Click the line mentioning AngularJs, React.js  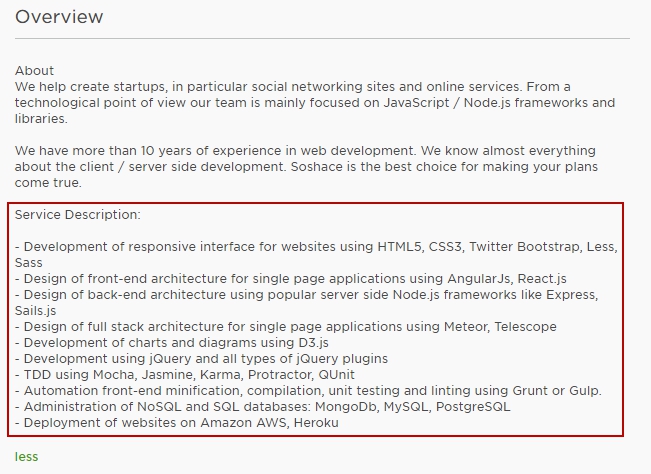(x=291, y=279)
